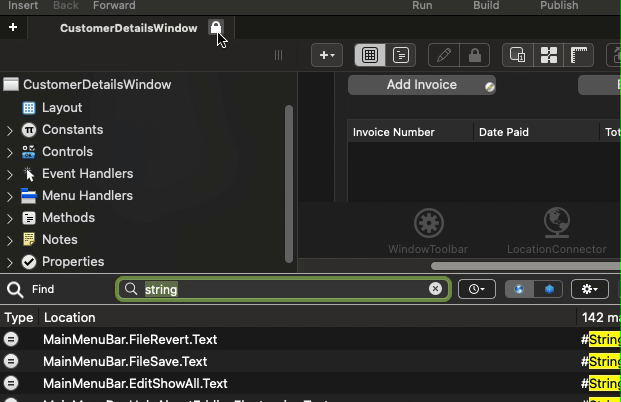
Task: Select the LocationConnector globe icon
Action: click(556, 224)
